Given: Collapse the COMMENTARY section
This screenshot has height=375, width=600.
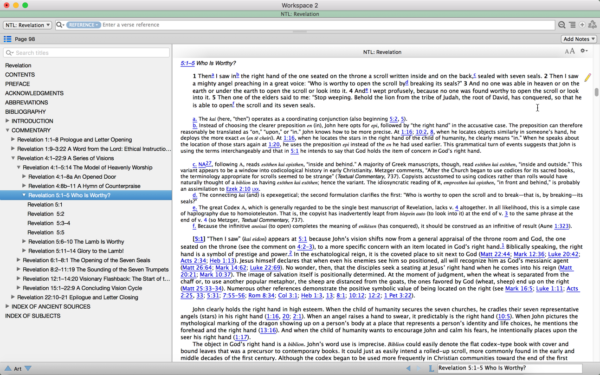Looking at the screenshot, I should point(7,130).
